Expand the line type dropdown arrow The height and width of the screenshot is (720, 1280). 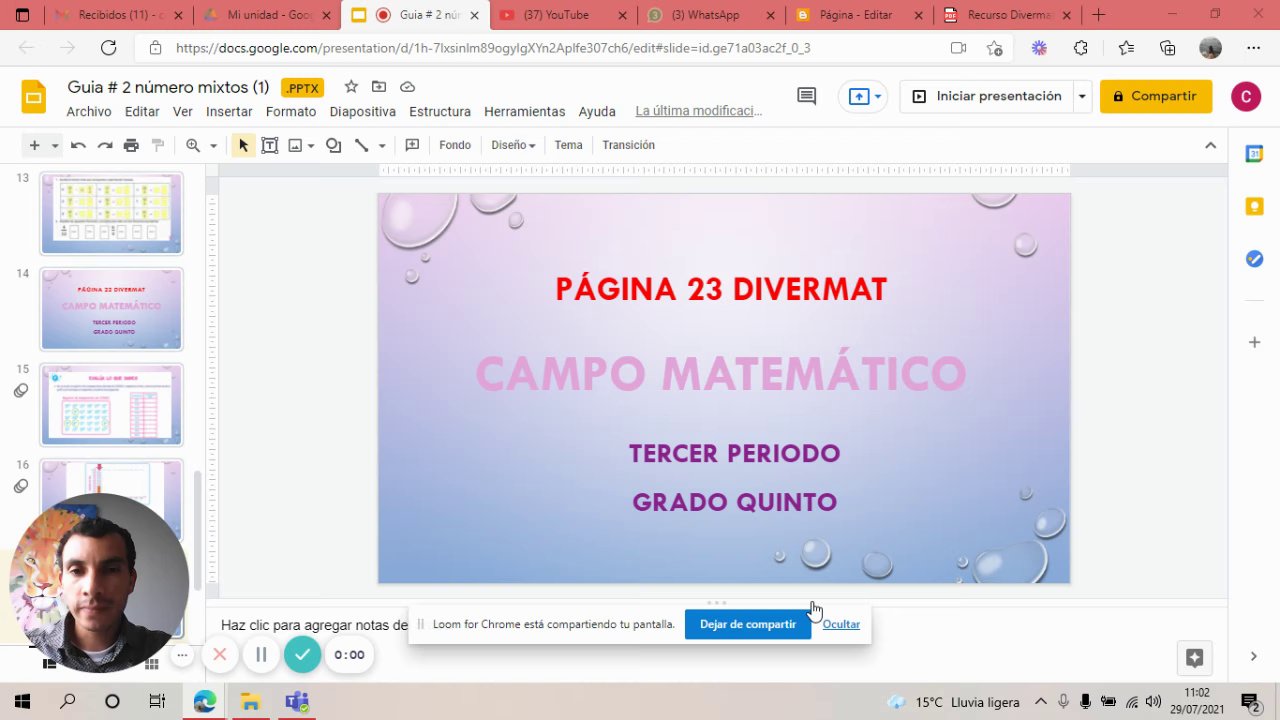(x=382, y=145)
